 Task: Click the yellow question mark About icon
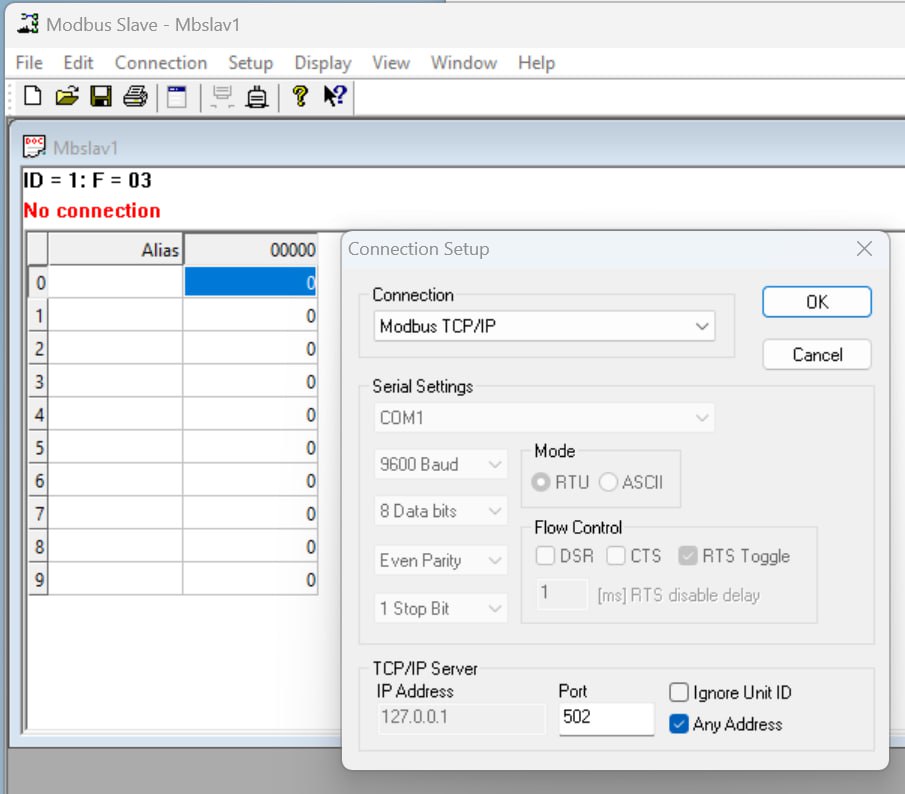pyautogui.click(x=300, y=96)
